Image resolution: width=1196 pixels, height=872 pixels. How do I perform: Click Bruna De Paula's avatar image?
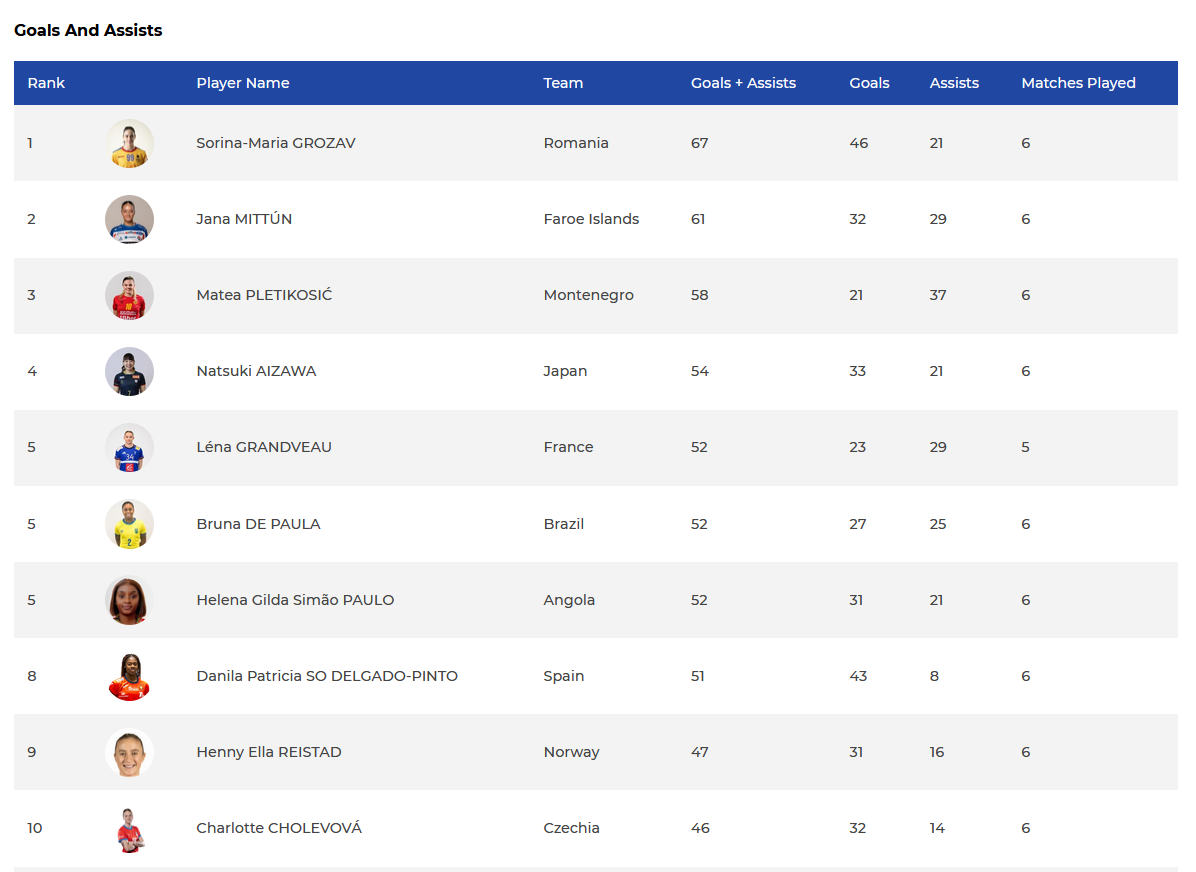click(x=129, y=524)
